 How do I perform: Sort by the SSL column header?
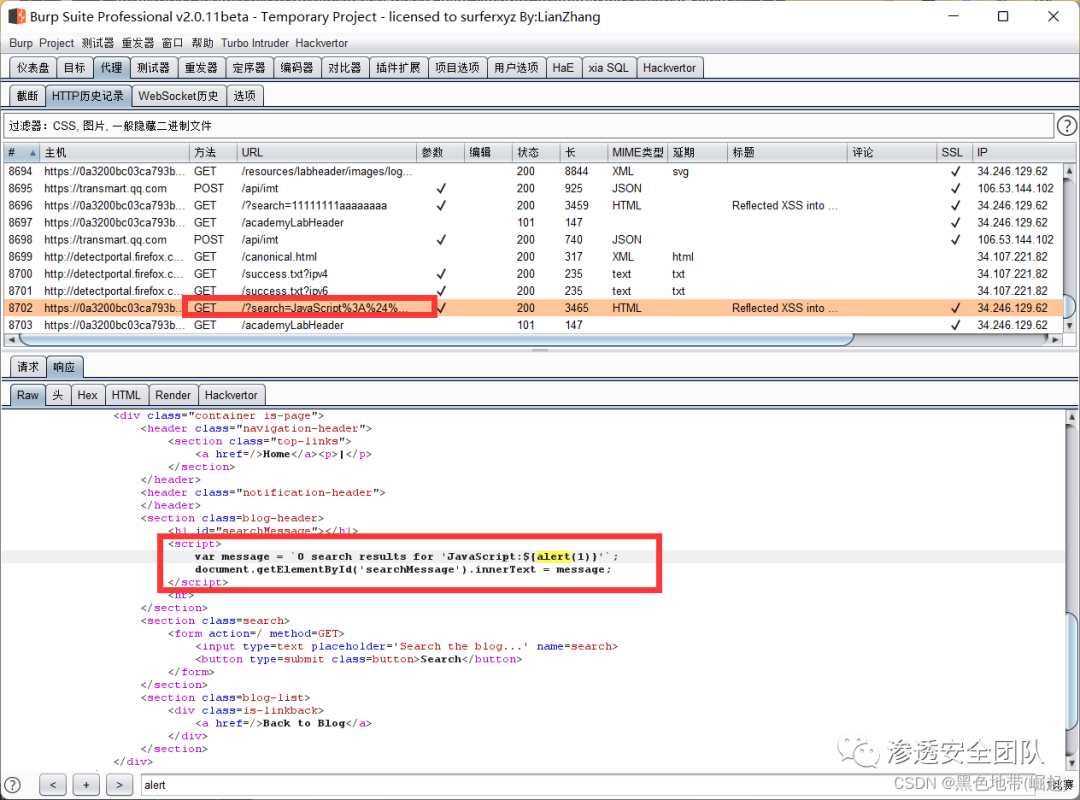pyautogui.click(x=954, y=152)
